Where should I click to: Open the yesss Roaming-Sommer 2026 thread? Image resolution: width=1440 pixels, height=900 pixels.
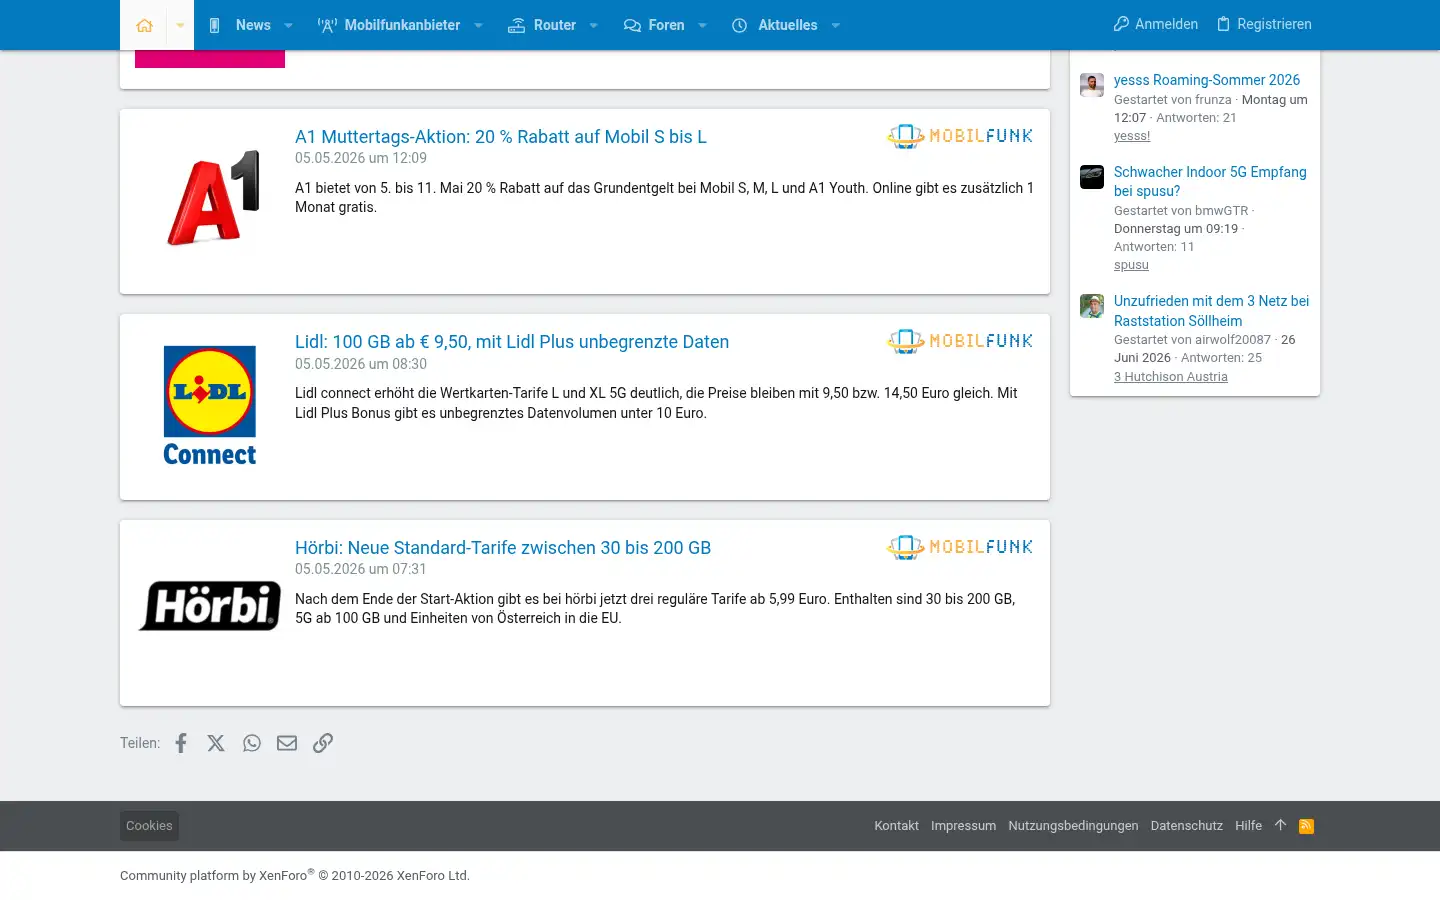[x=1207, y=80]
